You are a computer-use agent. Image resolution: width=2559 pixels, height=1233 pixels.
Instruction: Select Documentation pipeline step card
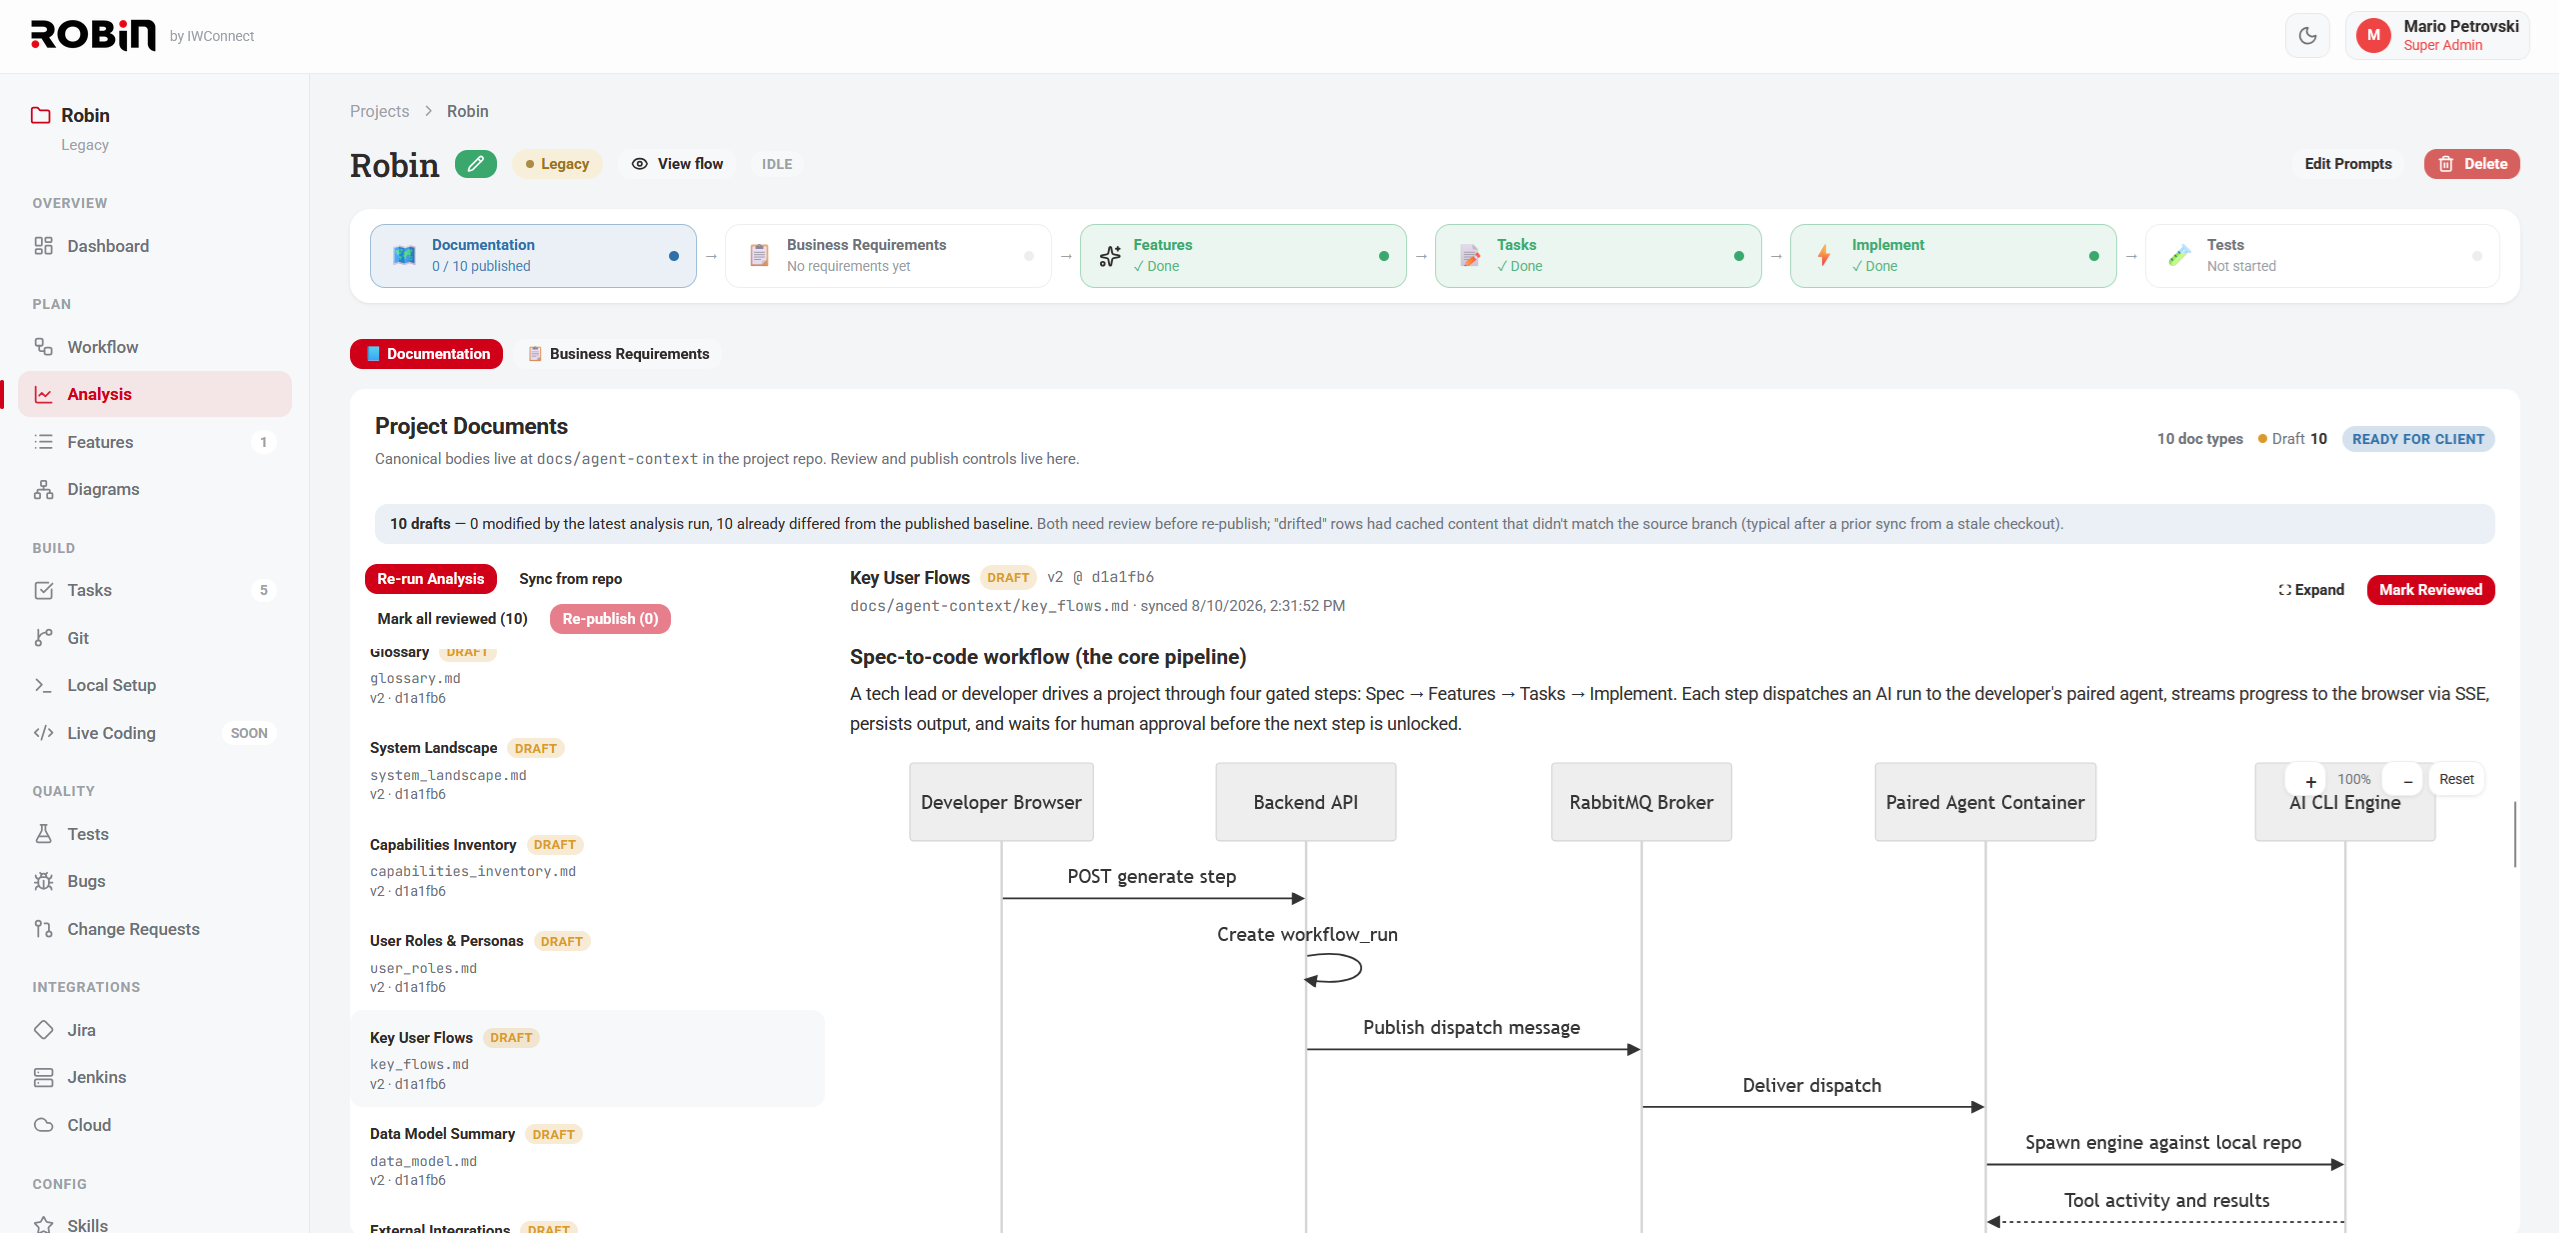tap(533, 256)
